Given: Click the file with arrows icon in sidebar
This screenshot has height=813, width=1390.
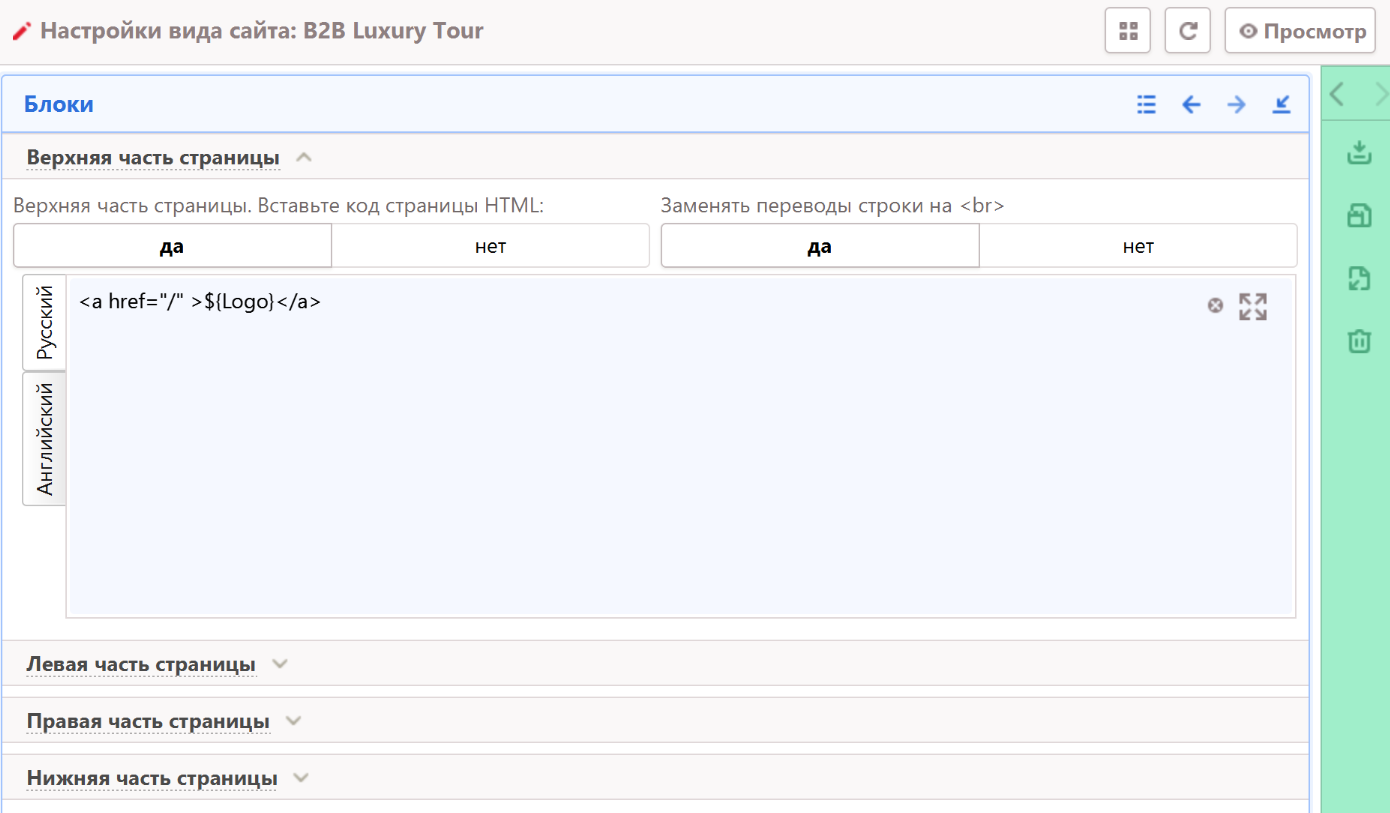Looking at the screenshot, I should [x=1358, y=279].
